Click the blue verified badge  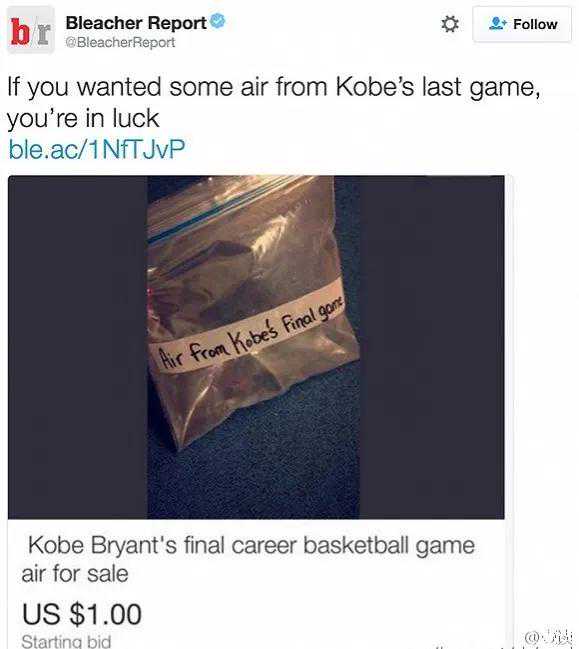pyautogui.click(x=218, y=21)
